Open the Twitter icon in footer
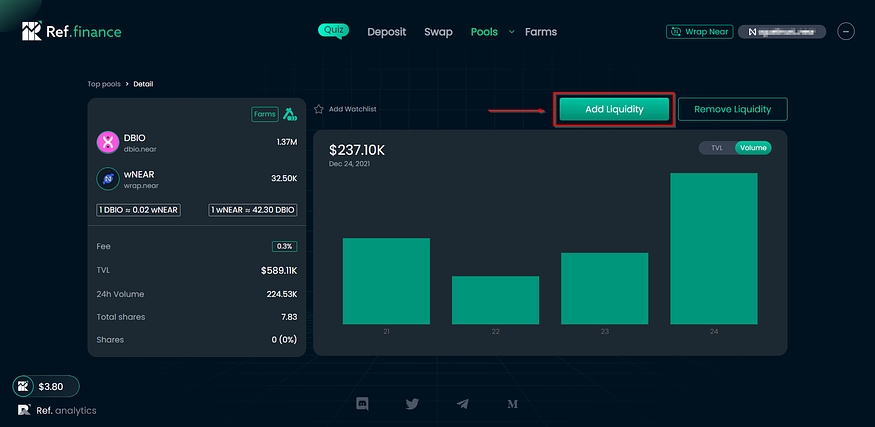 [412, 404]
